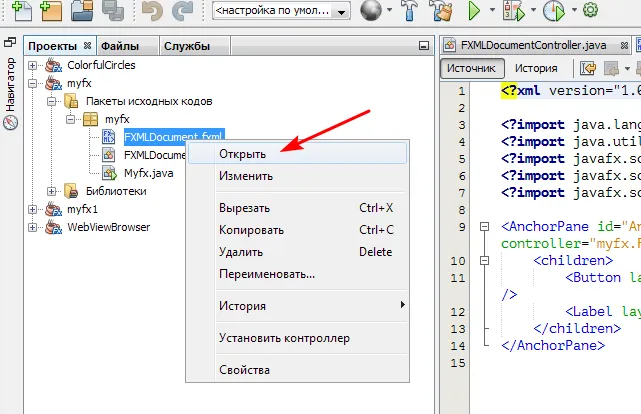Choose Переименовать... in context menu
The image size is (641, 414).
pyautogui.click(x=298, y=274)
